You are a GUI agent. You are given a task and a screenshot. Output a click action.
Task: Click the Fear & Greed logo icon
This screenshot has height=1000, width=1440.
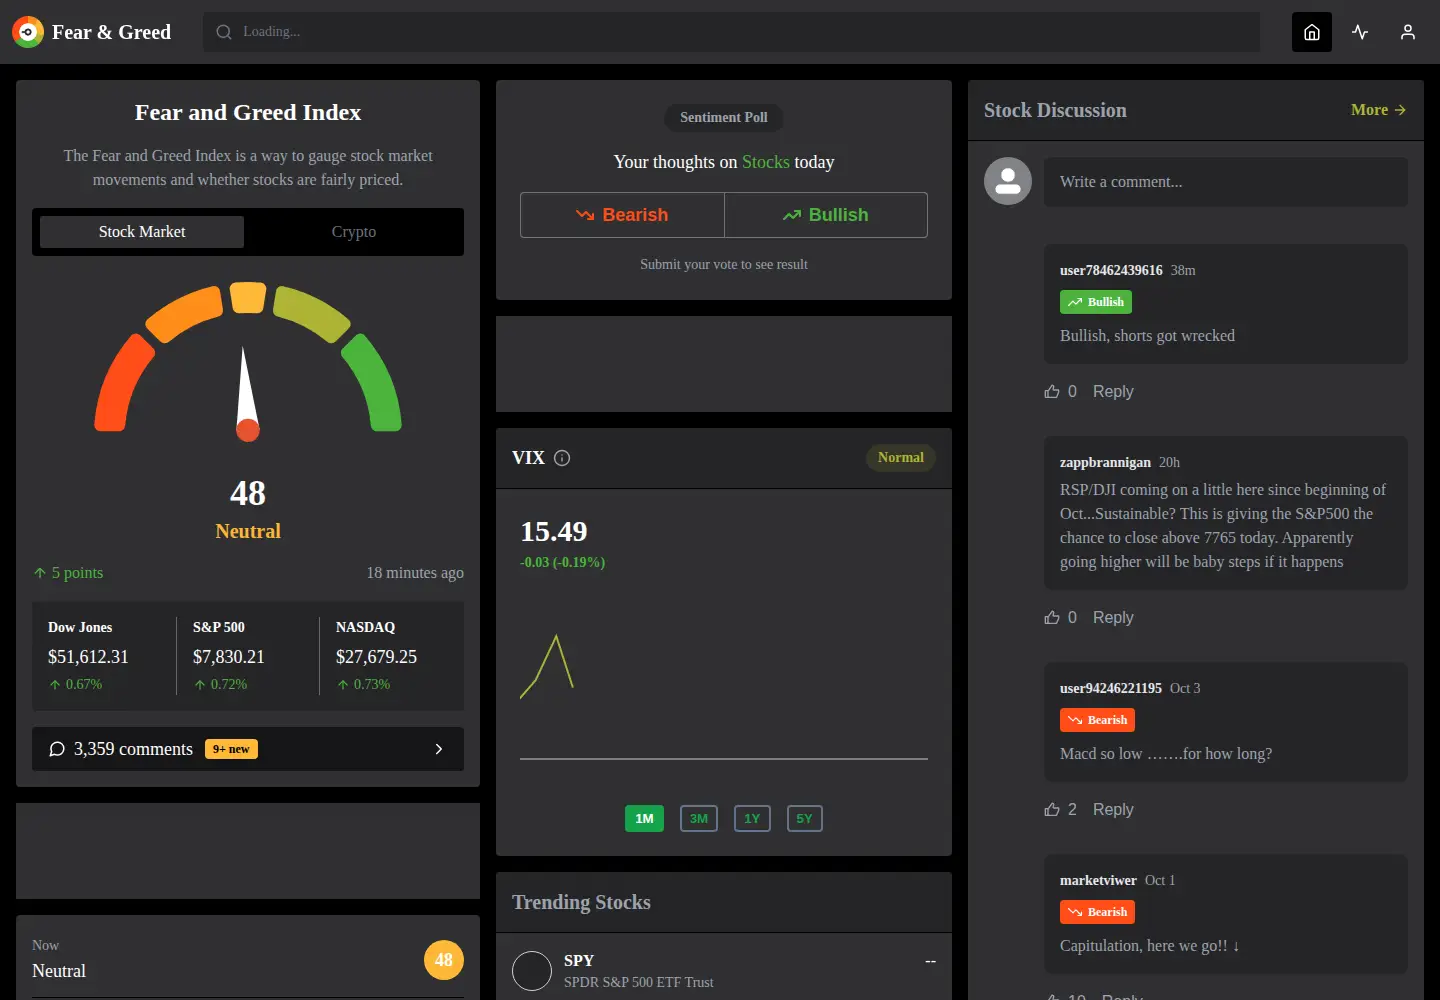28,32
